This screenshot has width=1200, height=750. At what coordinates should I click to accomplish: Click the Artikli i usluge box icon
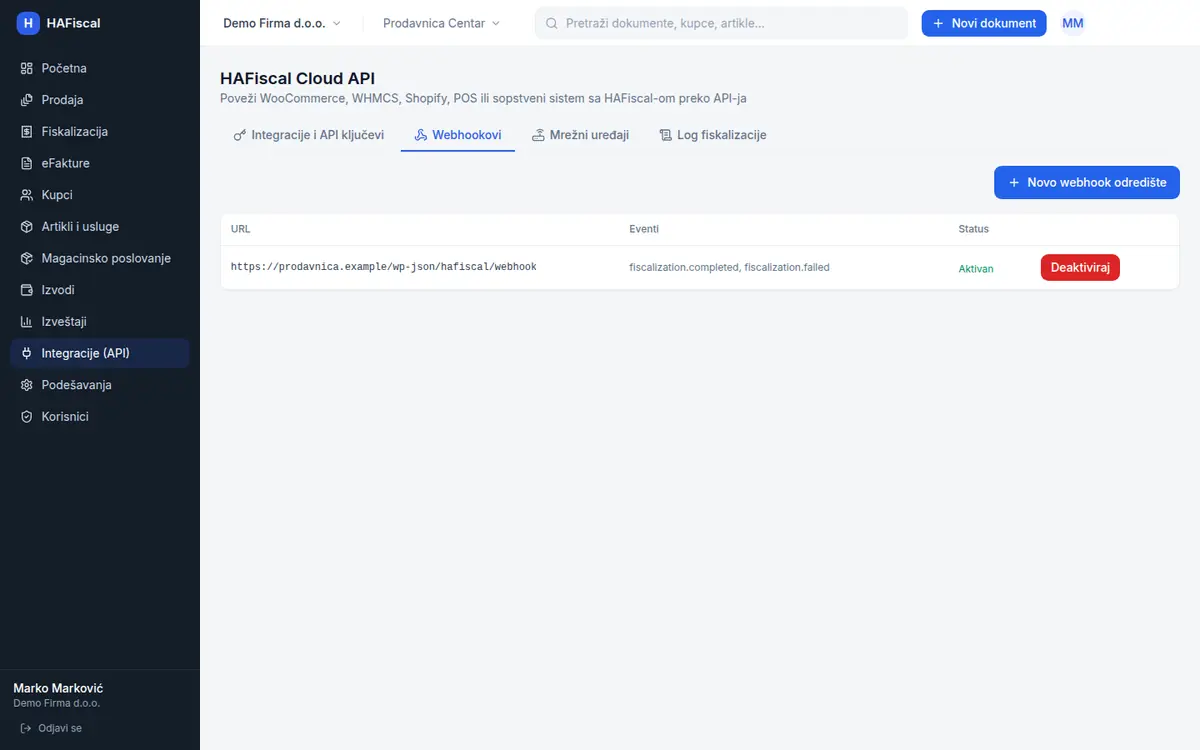[x=27, y=227]
